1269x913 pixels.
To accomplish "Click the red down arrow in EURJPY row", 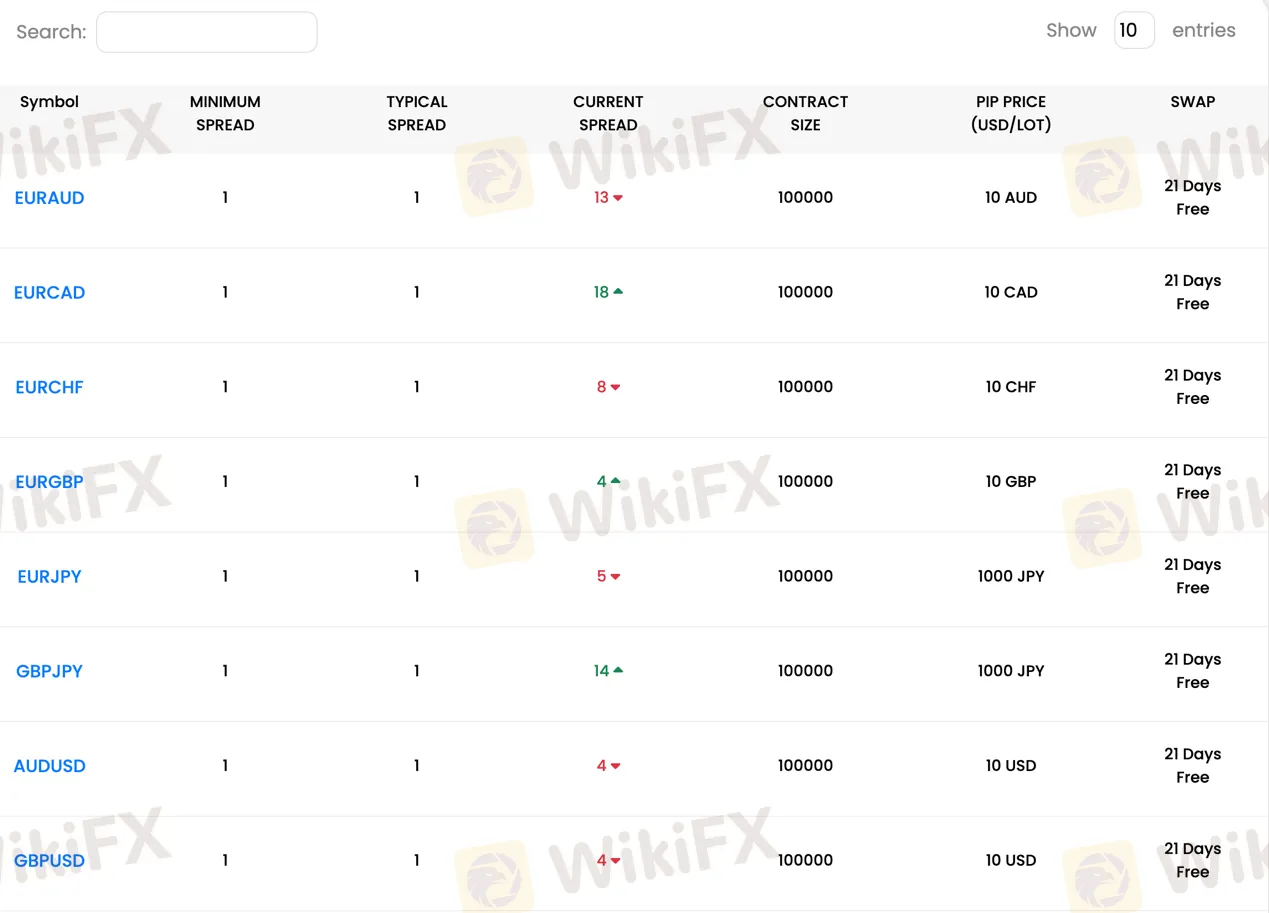I will click(616, 577).
